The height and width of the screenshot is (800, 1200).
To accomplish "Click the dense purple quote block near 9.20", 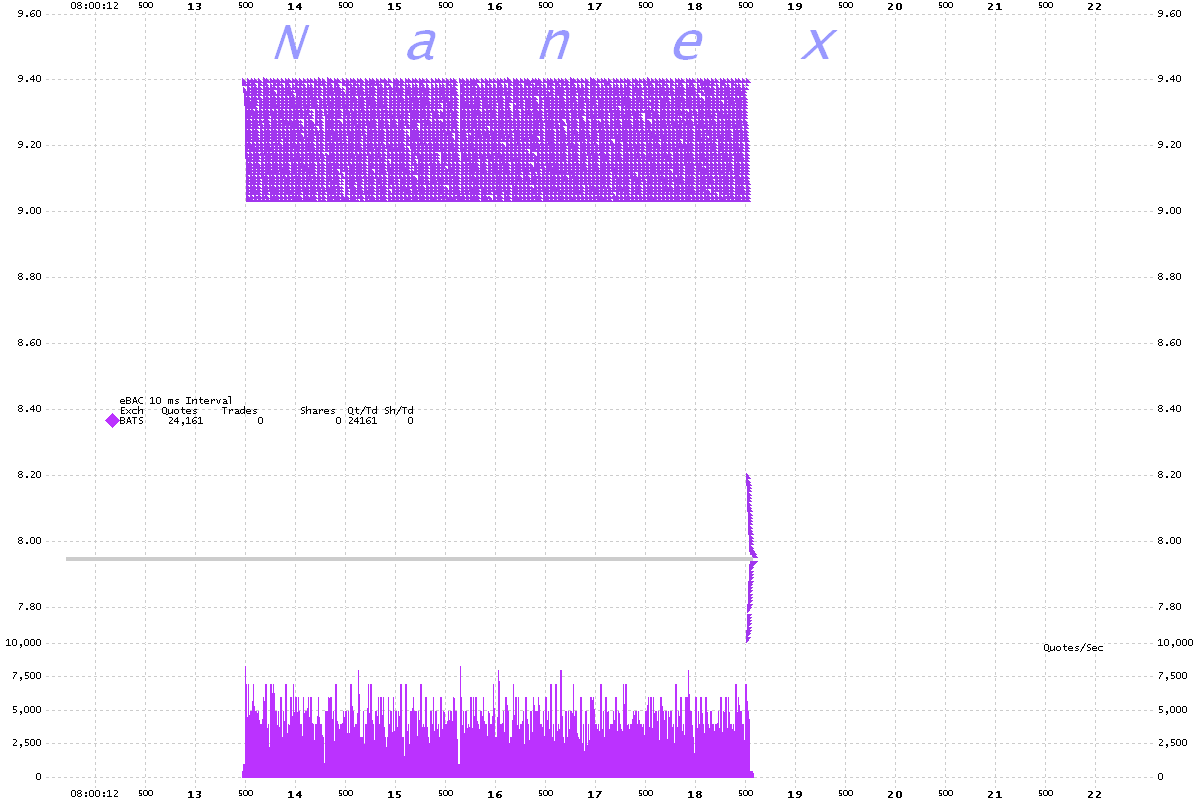I will [x=496, y=140].
